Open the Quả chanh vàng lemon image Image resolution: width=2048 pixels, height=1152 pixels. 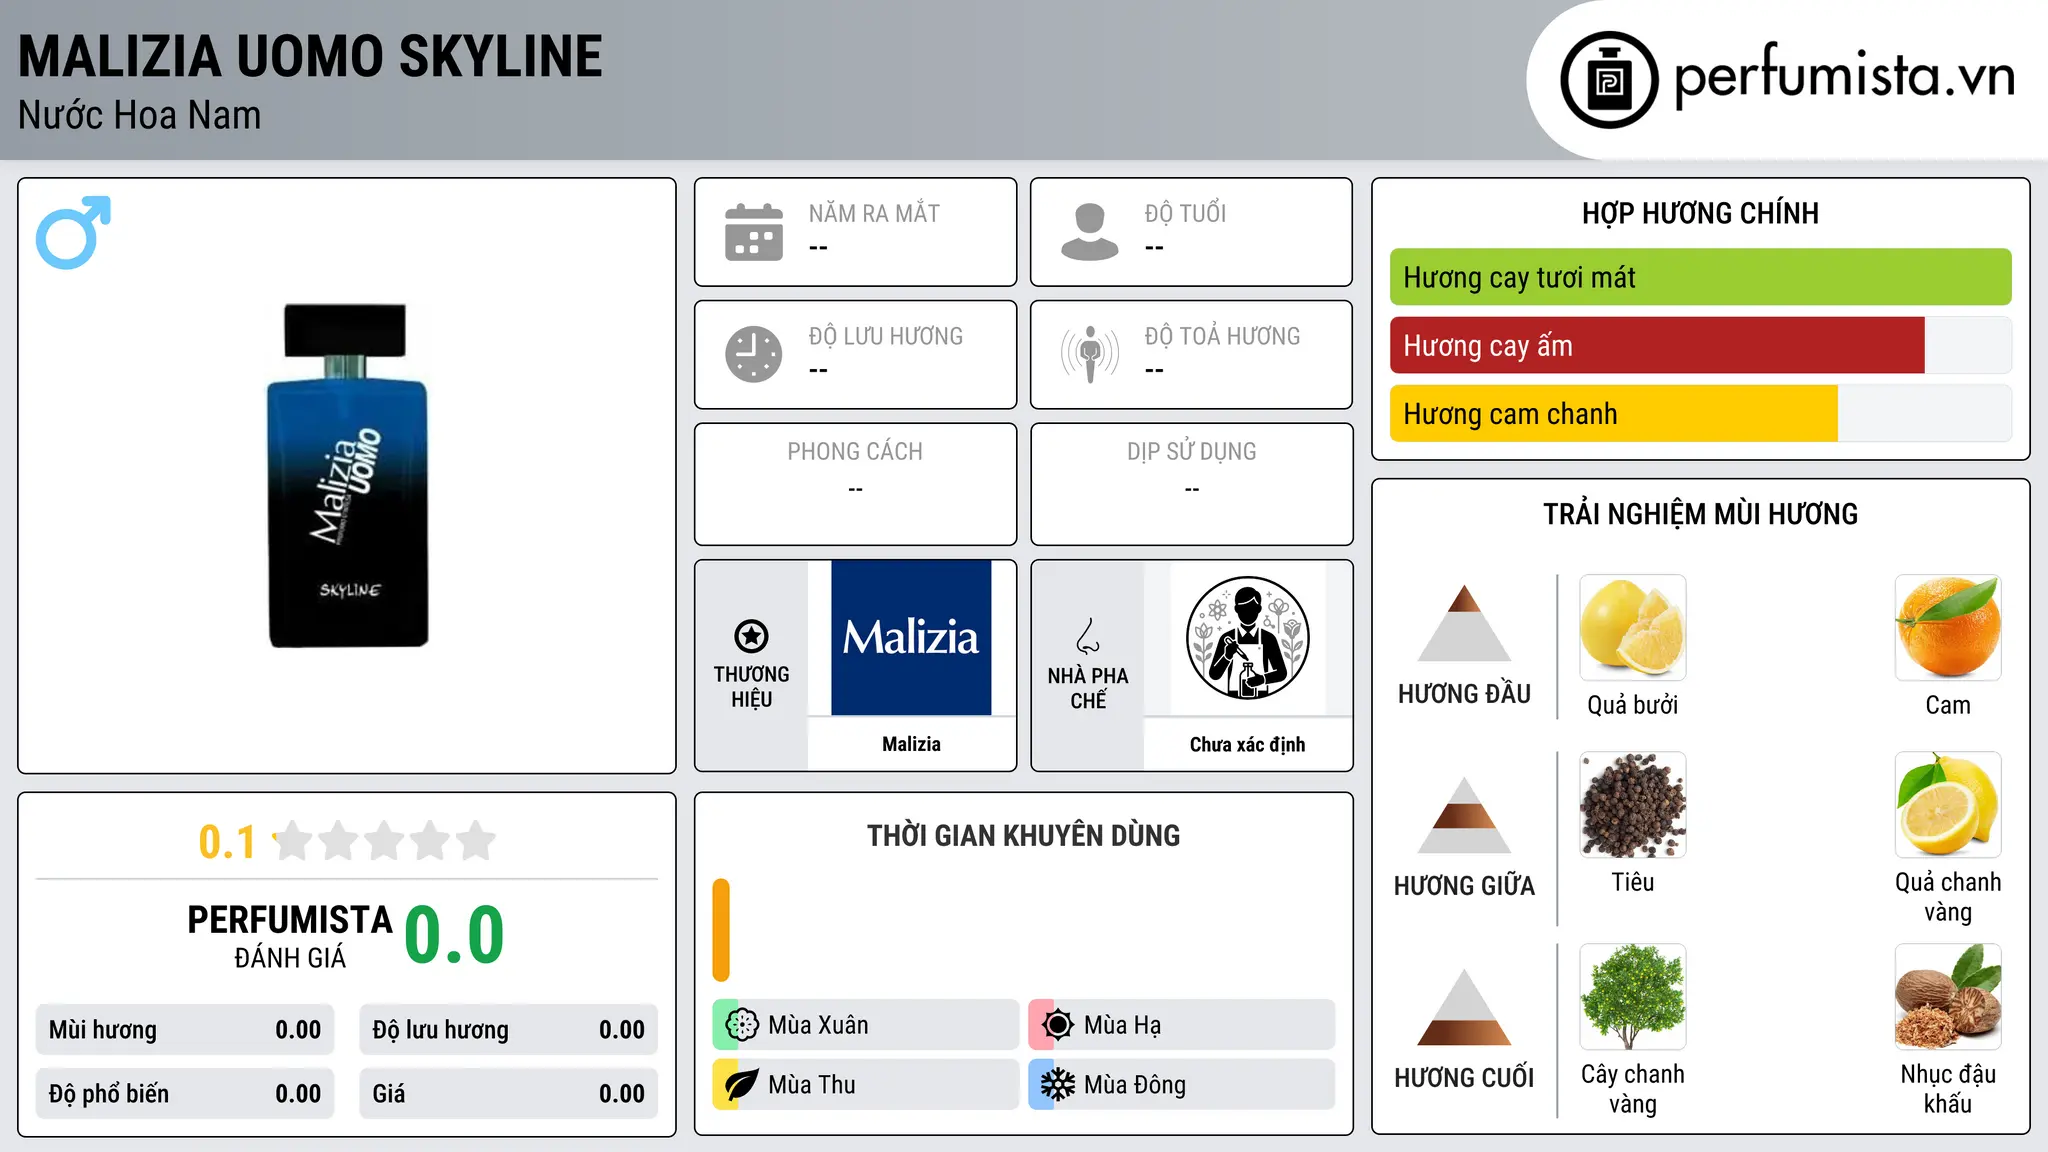[x=1948, y=805]
